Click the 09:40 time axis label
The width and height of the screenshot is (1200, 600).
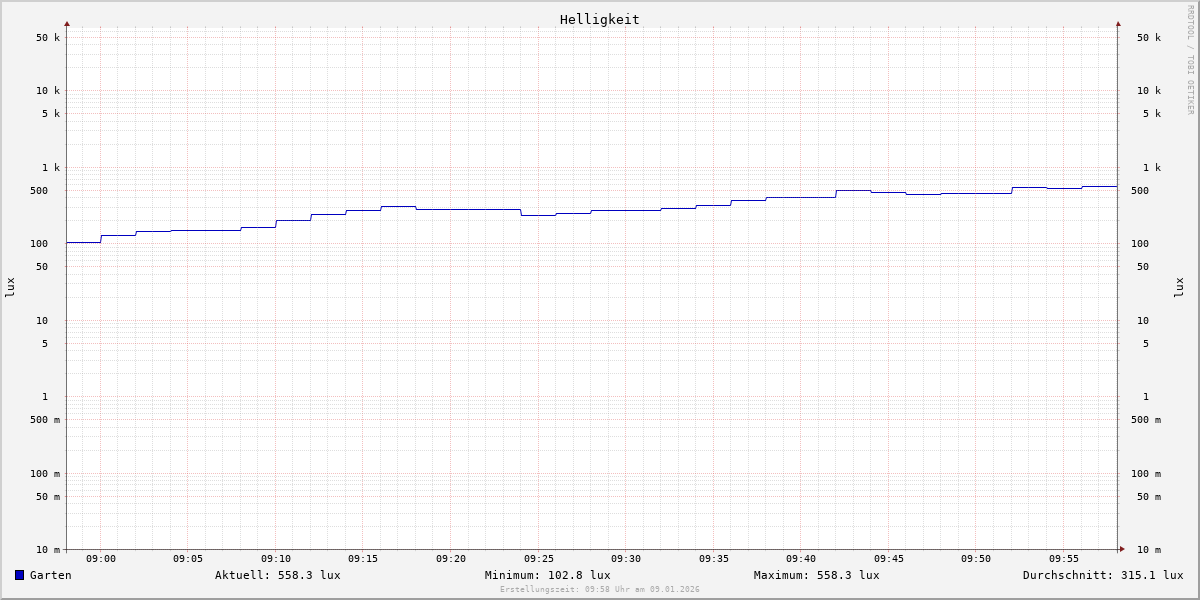coord(800,559)
